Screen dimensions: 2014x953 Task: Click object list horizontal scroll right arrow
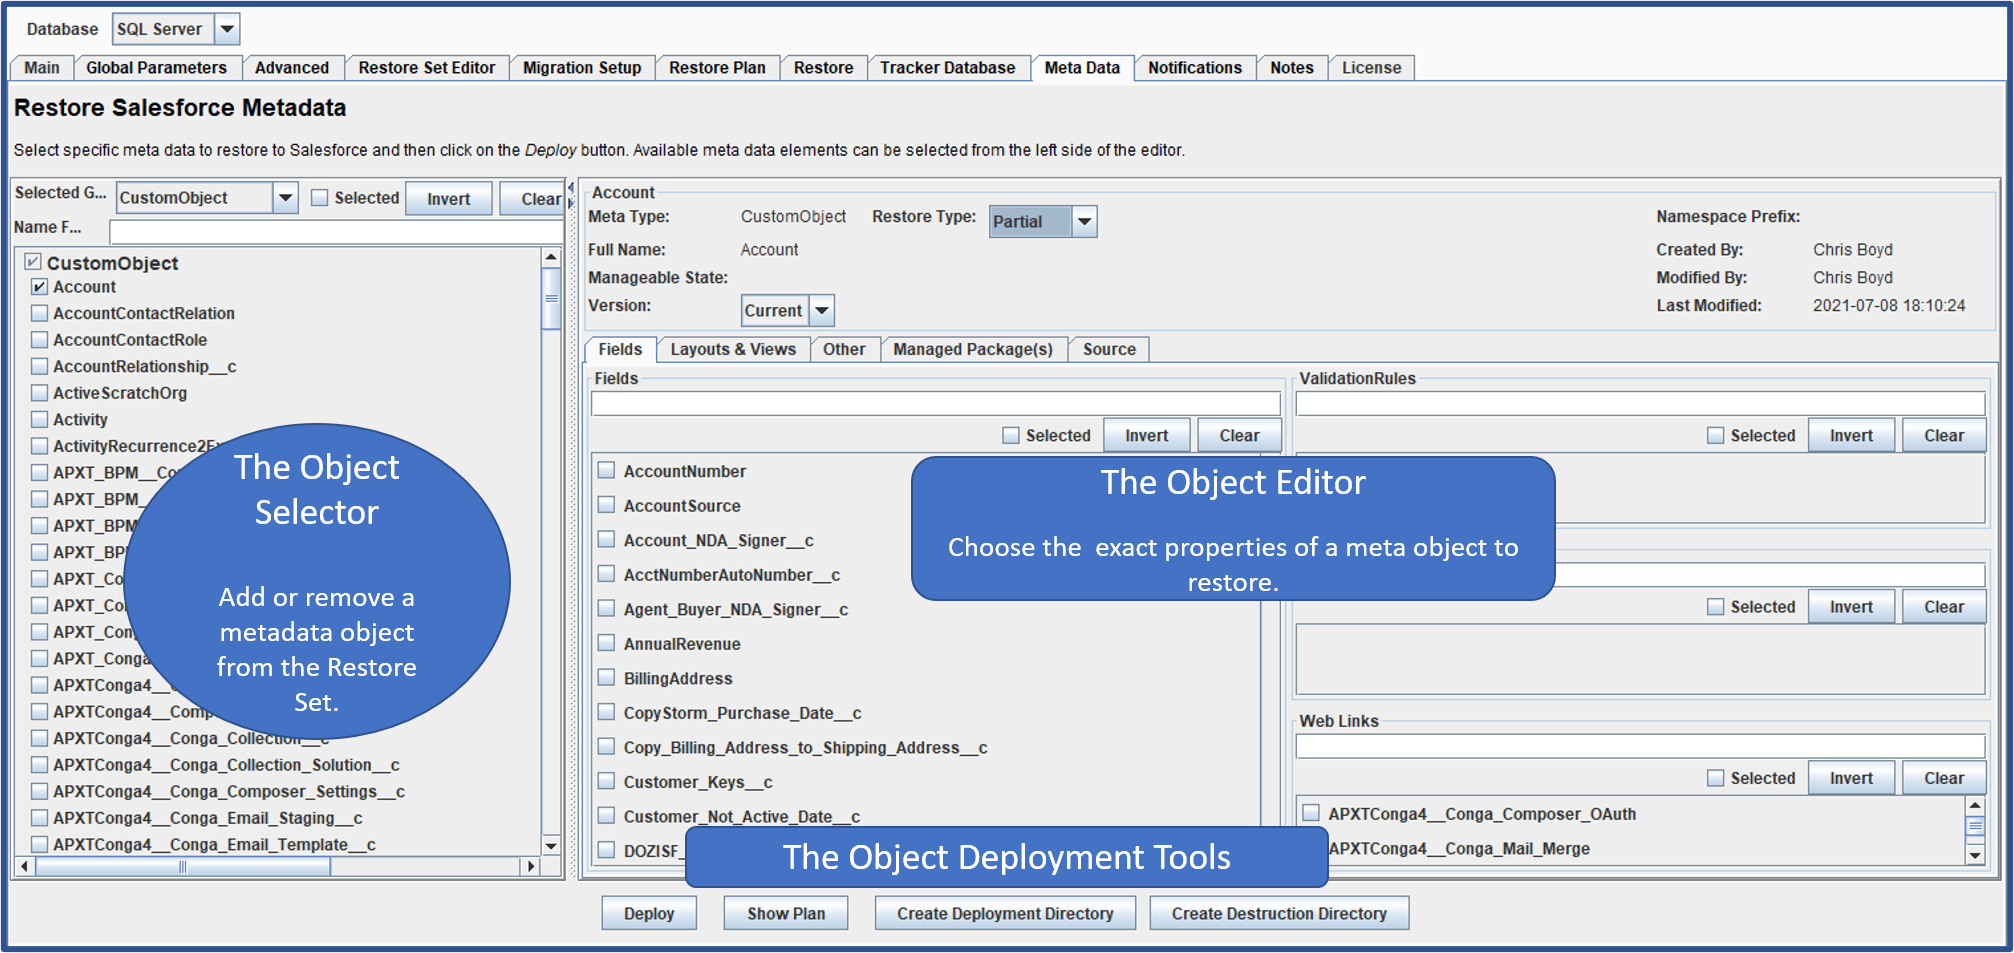pos(532,866)
